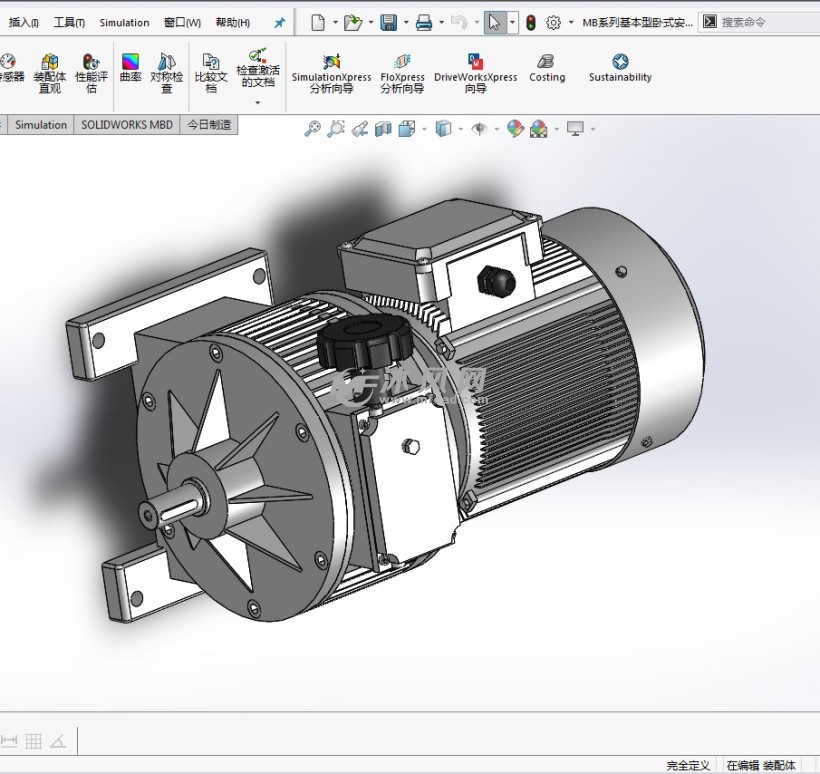The image size is (820, 774).
Task: Toggle the 曲率 curvature display
Action: point(130,68)
